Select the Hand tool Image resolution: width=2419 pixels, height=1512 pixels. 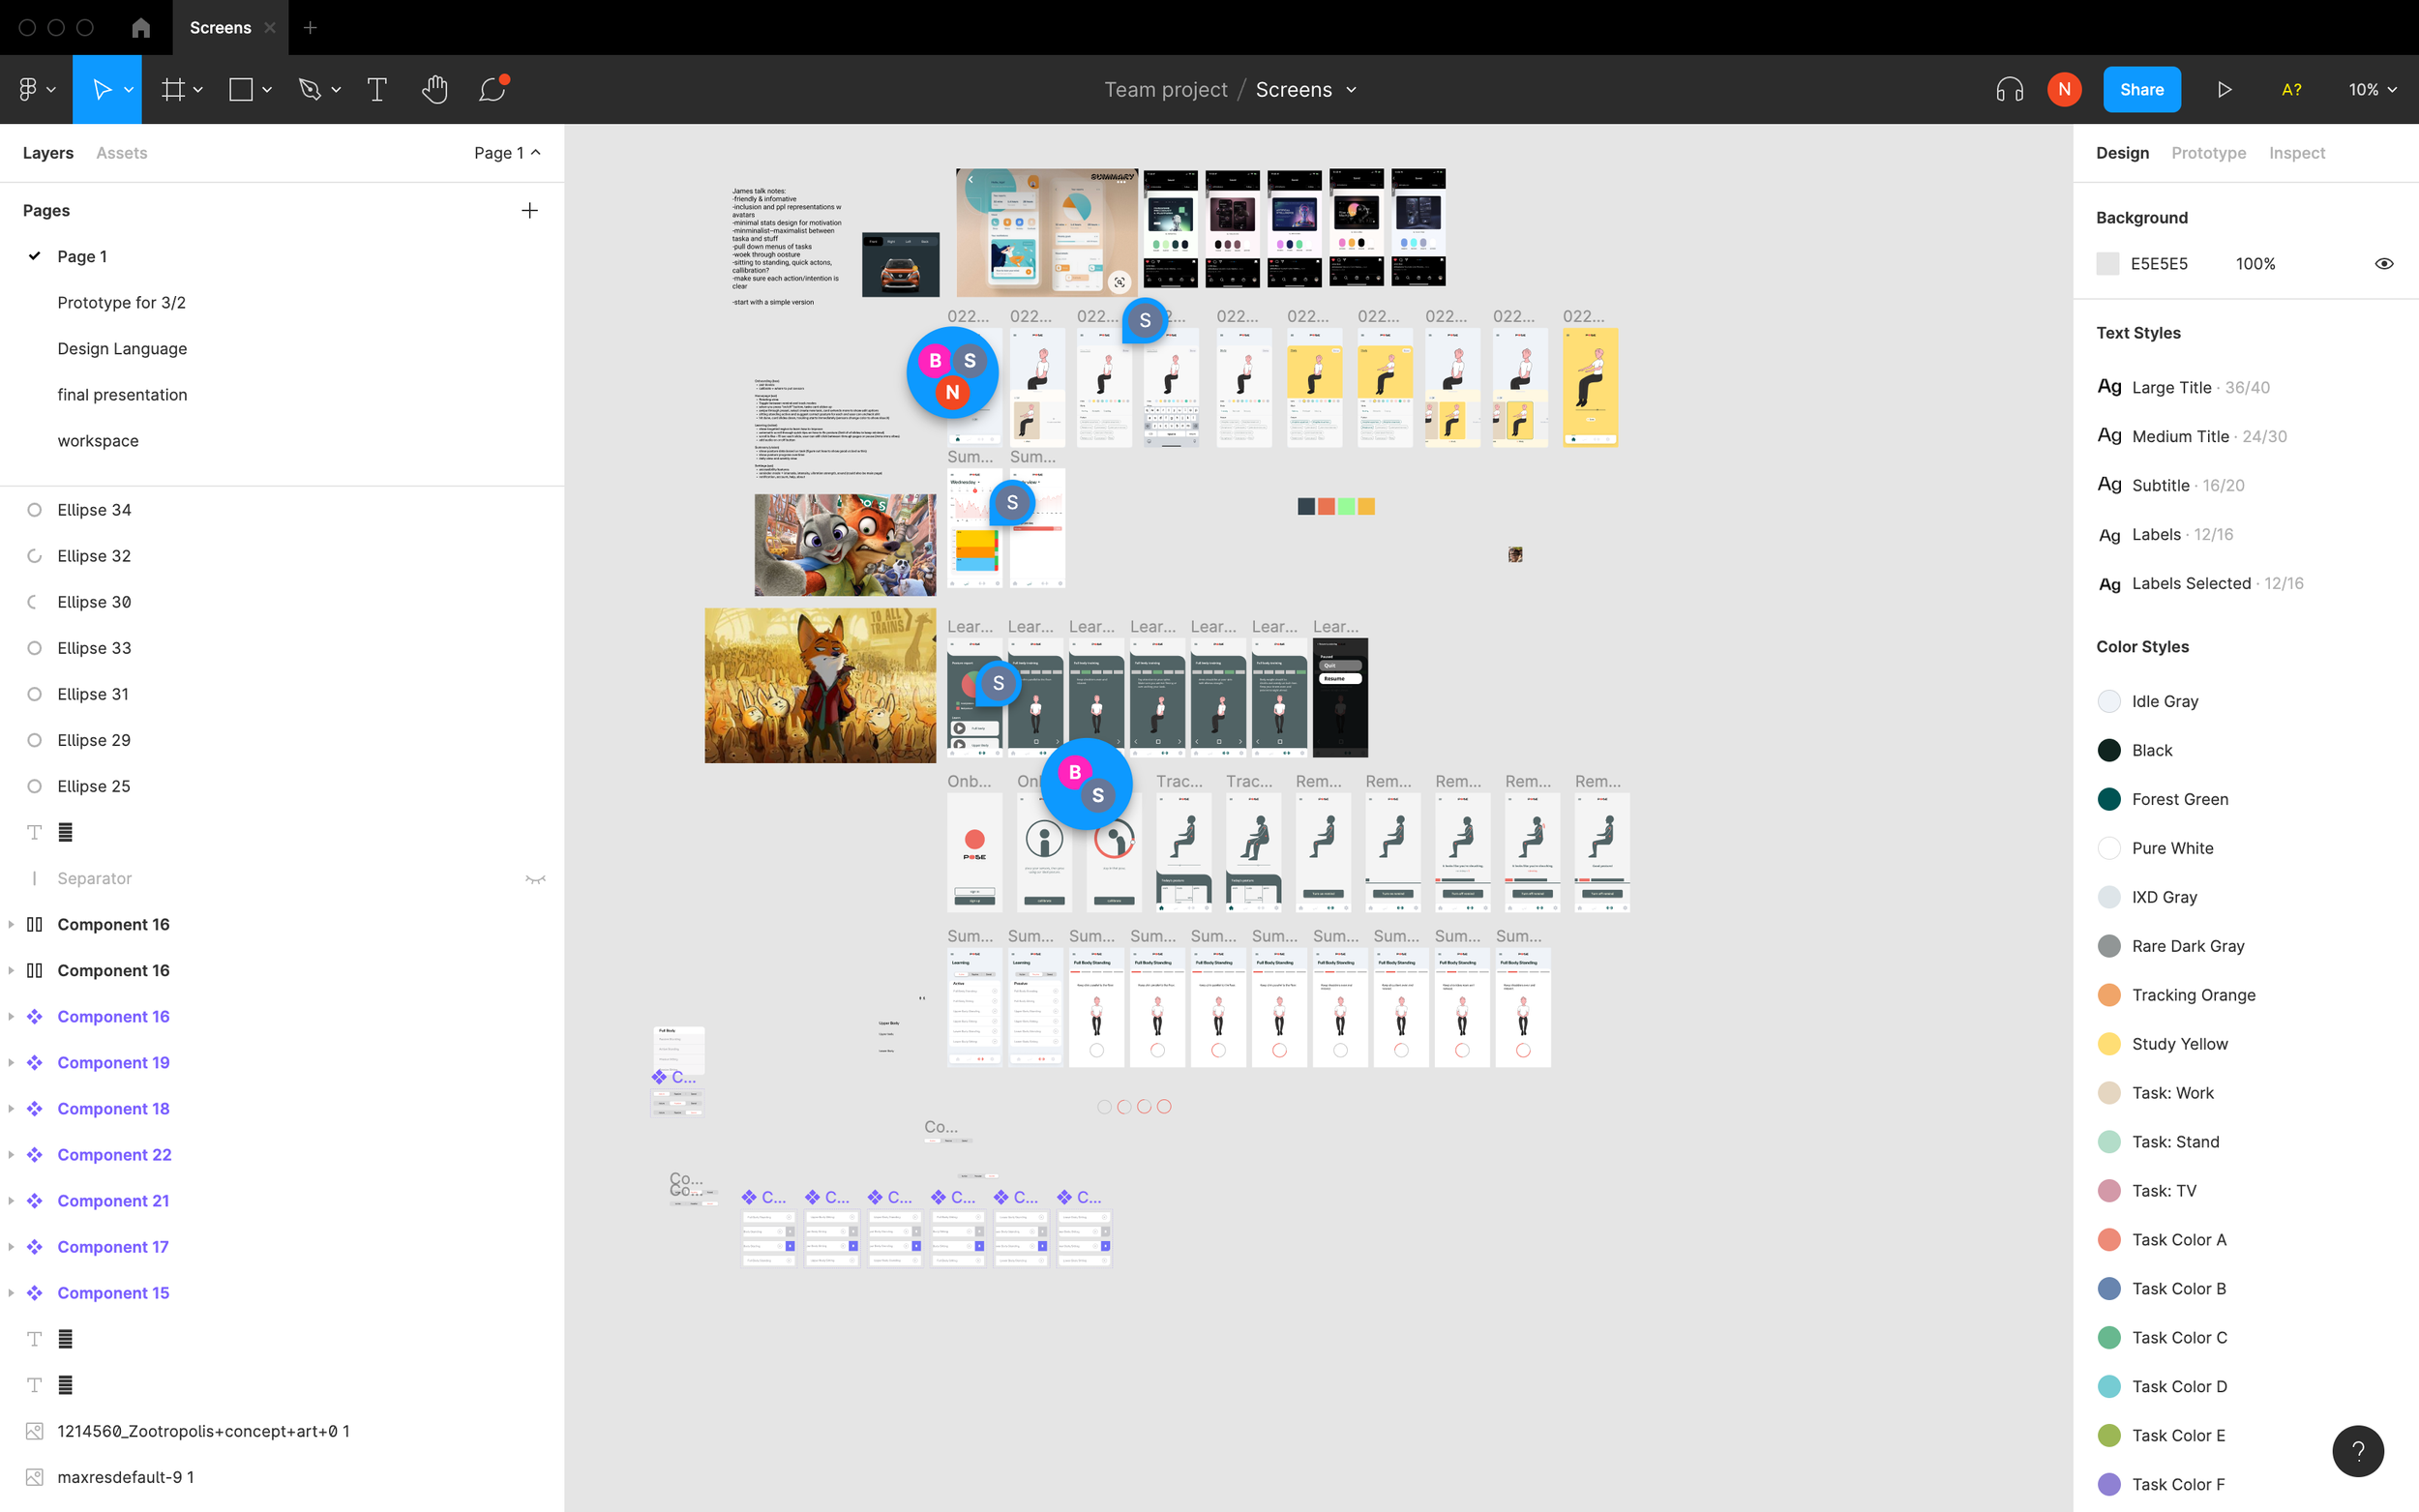(x=434, y=89)
